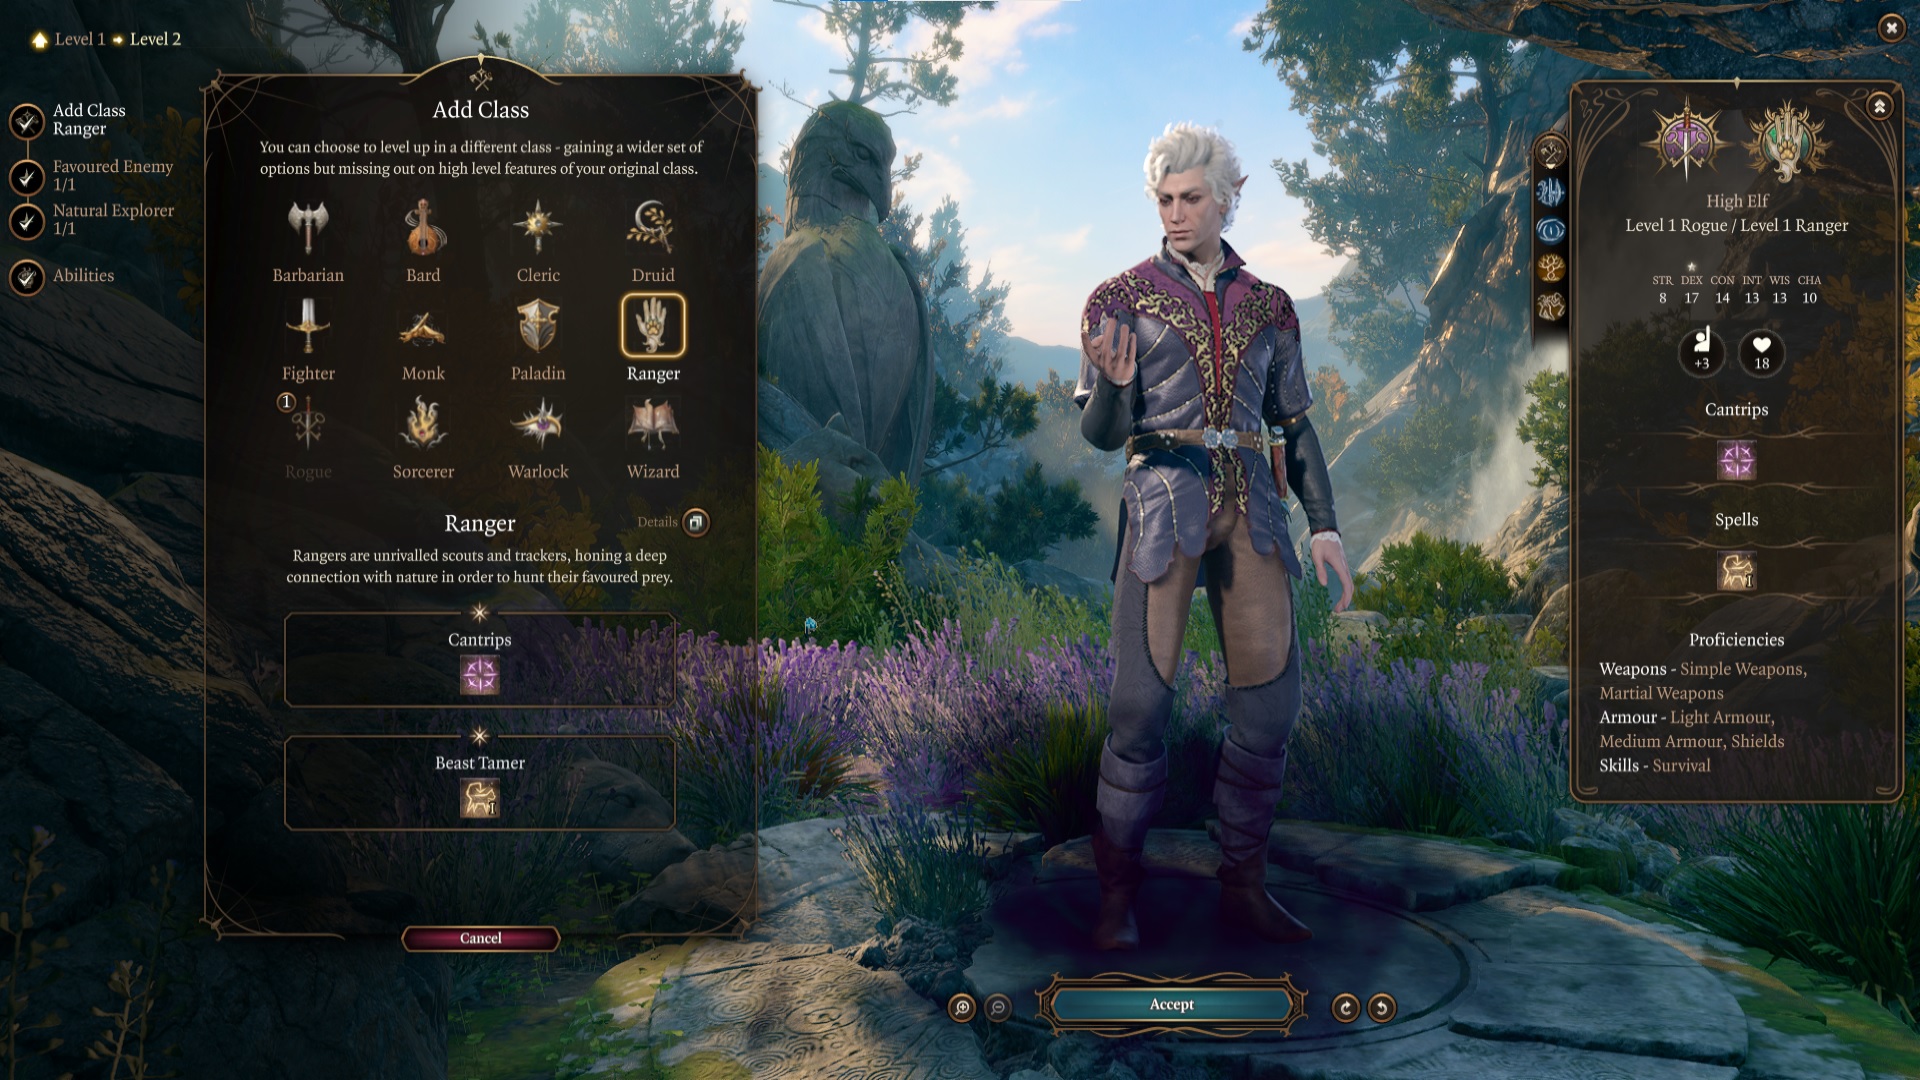Toggle the Natural Explorer 1/1 checkbox
This screenshot has height=1080, width=1920.
pos(24,220)
